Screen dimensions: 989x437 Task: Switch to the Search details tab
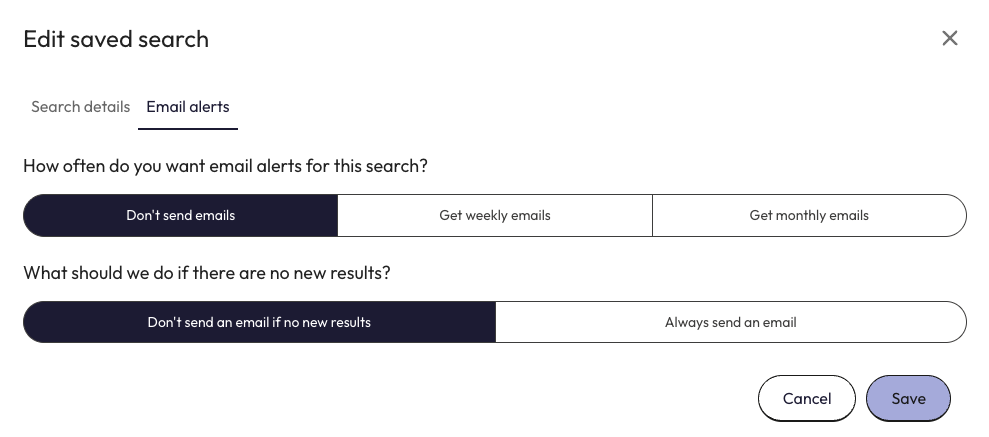pyautogui.click(x=81, y=107)
